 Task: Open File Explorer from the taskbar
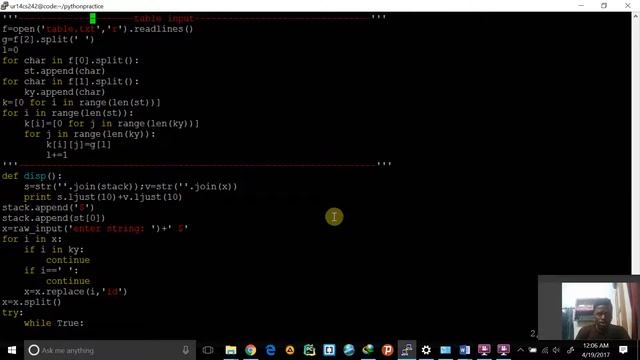(x=231, y=350)
